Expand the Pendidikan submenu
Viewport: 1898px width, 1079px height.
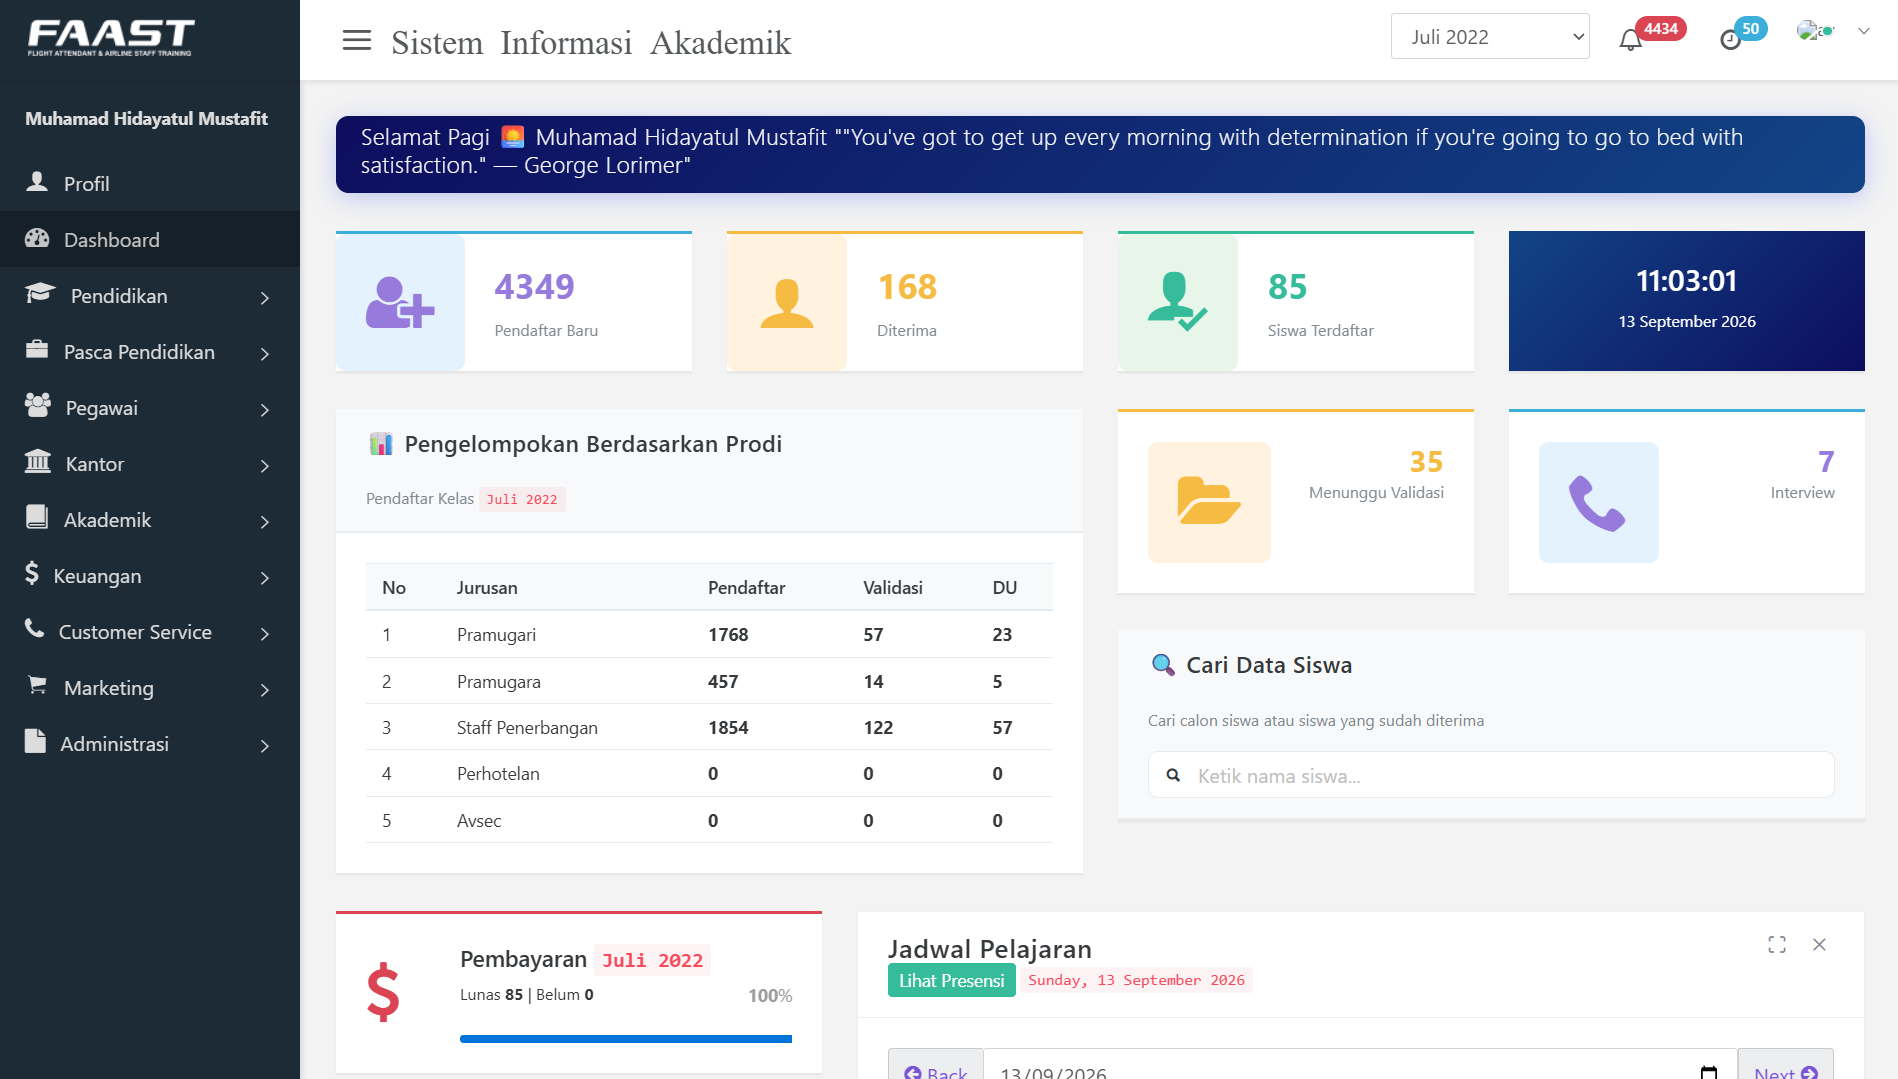click(150, 296)
